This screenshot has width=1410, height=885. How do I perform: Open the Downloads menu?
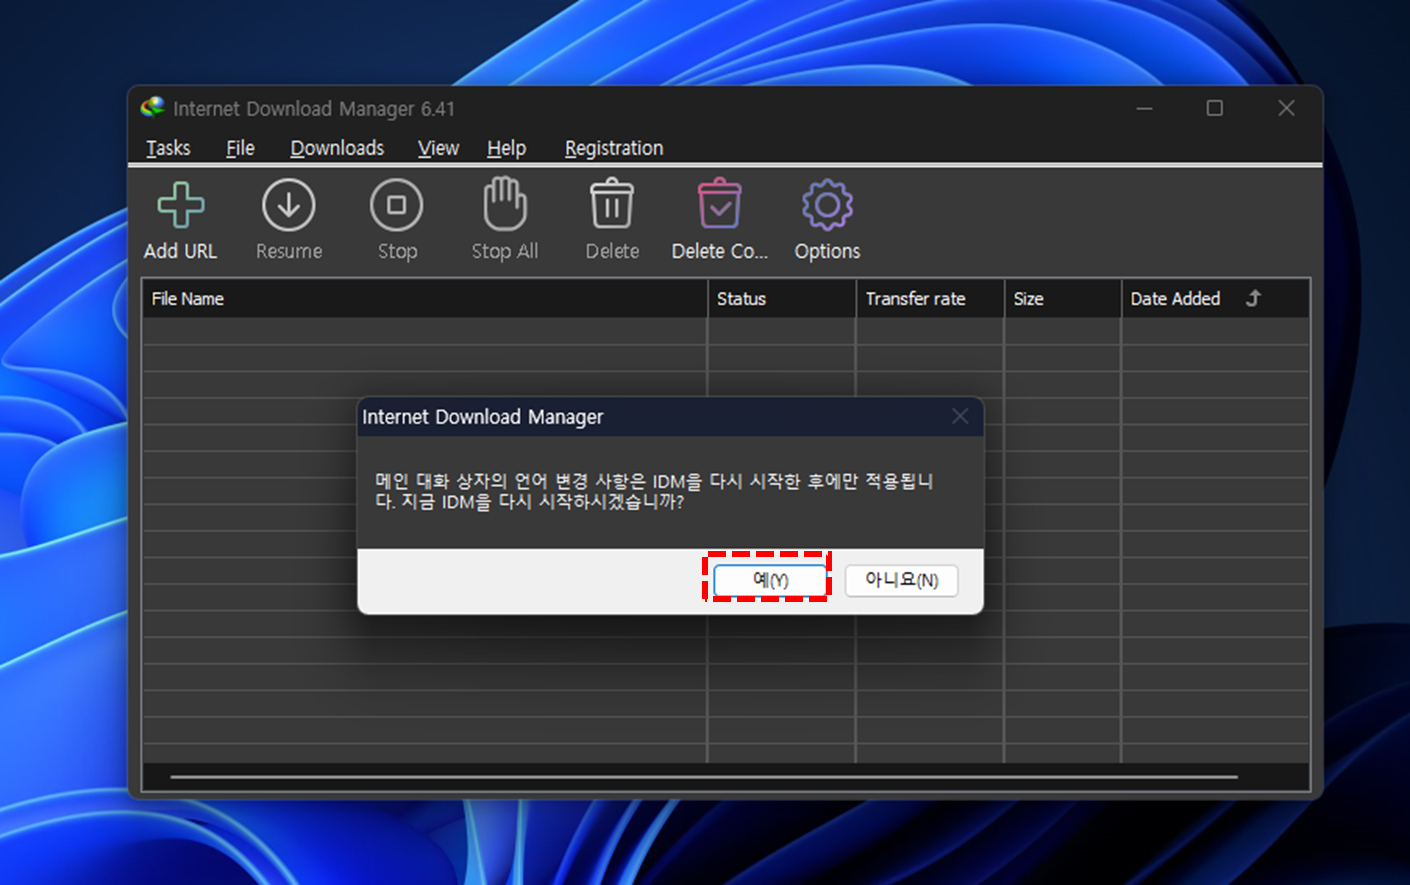[x=337, y=148]
